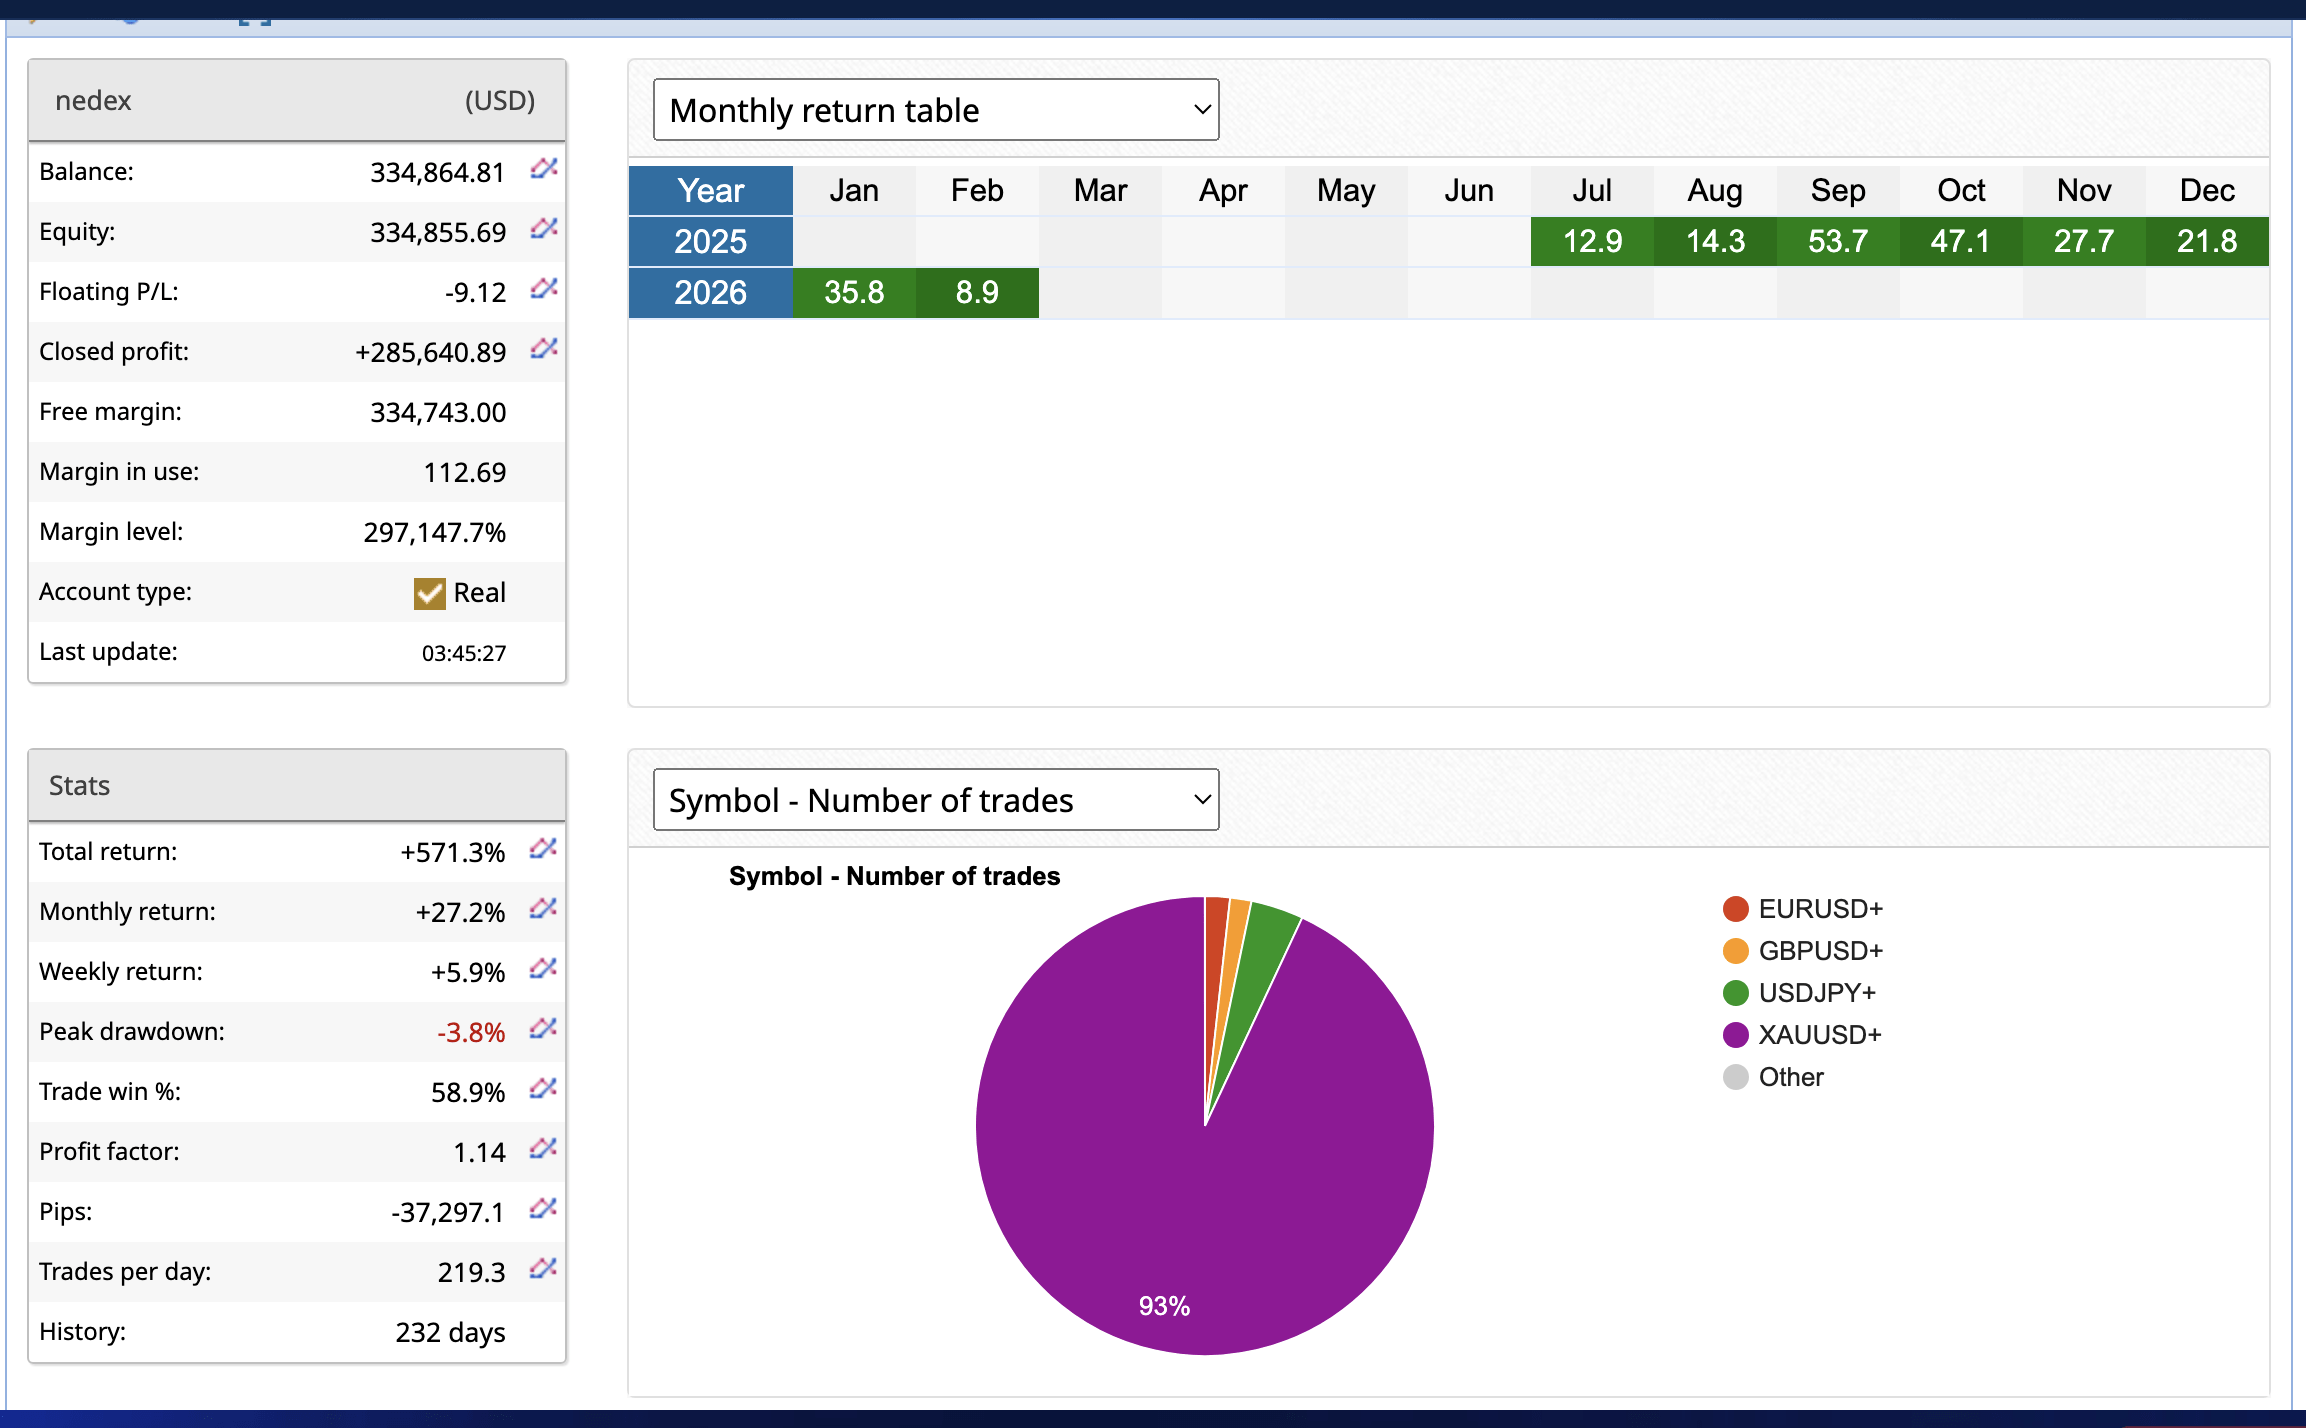
Task: Open the Peak drawdown chart icon
Action: 541,1030
